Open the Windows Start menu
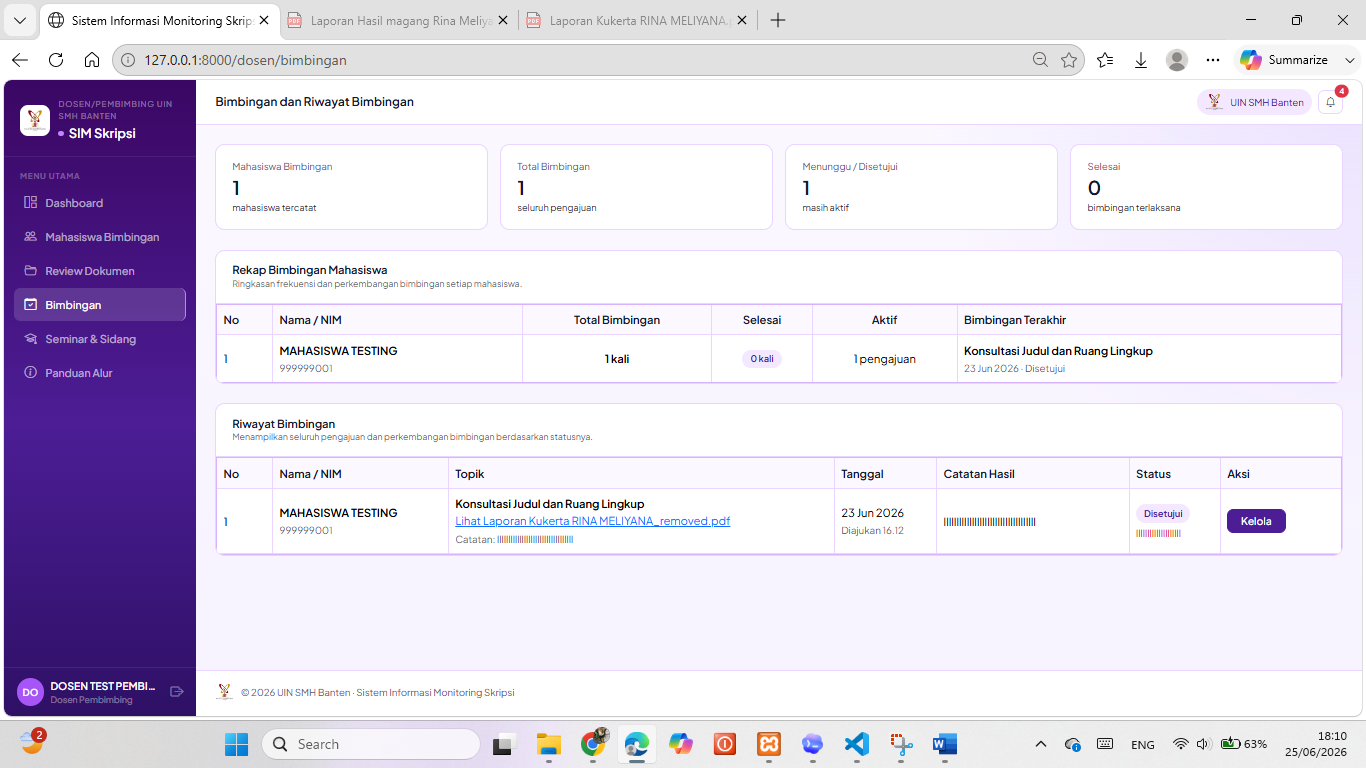 click(236, 744)
